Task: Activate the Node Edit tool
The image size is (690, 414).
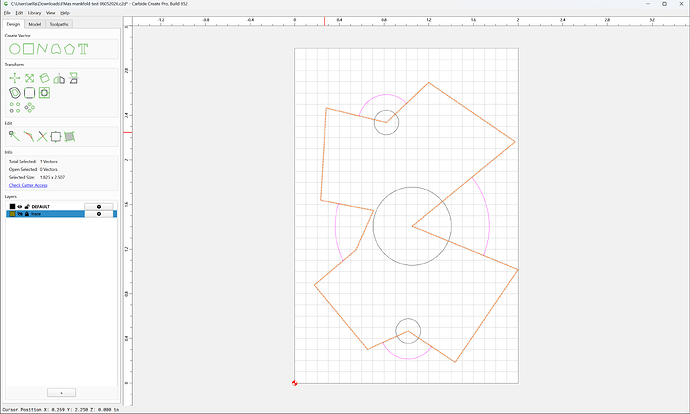Action: [x=14, y=136]
